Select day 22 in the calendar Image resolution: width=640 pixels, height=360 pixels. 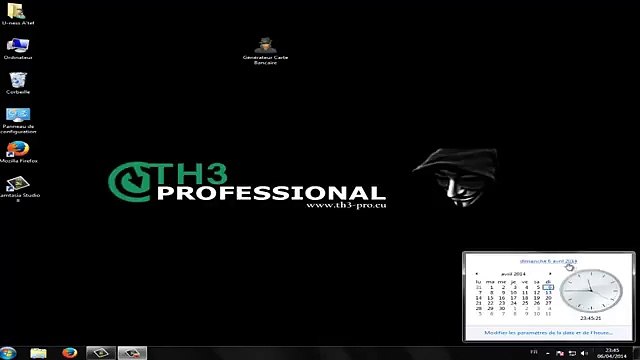pos(490,303)
